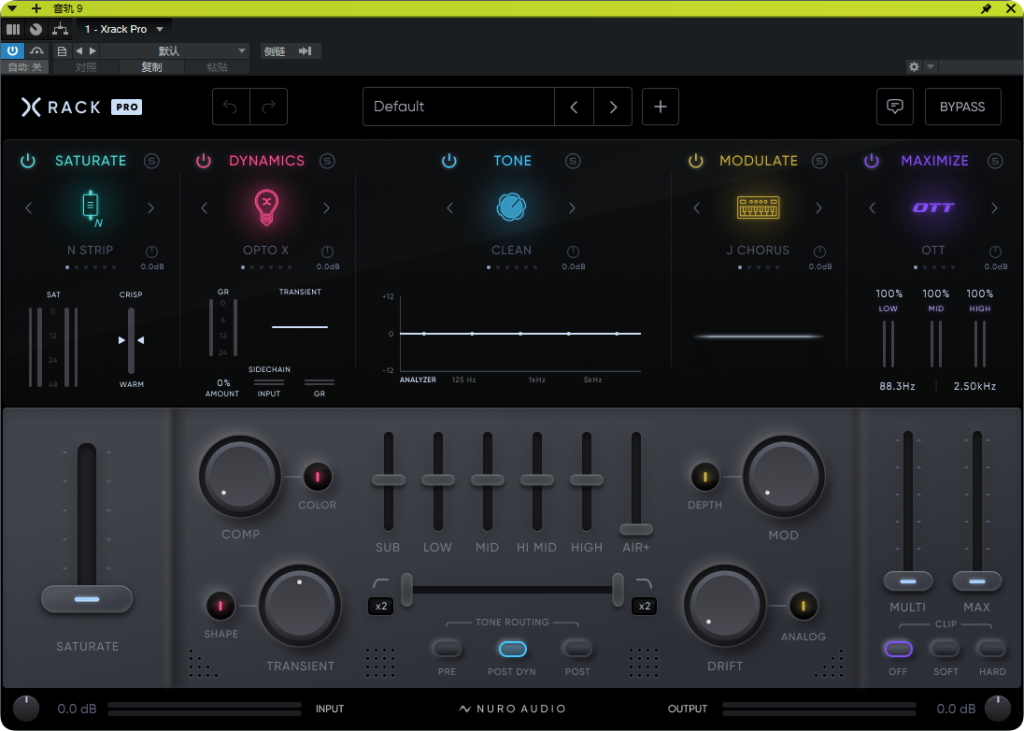This screenshot has width=1024, height=731.
Task: Open the comment/feedback speech bubble icon
Action: click(895, 106)
